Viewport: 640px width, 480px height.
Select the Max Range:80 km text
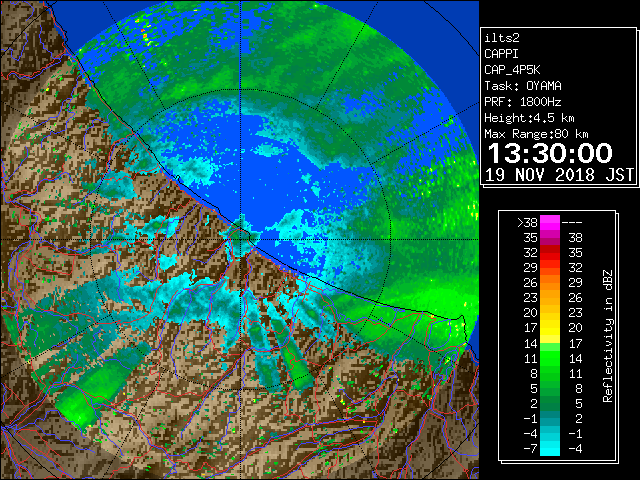coord(536,134)
